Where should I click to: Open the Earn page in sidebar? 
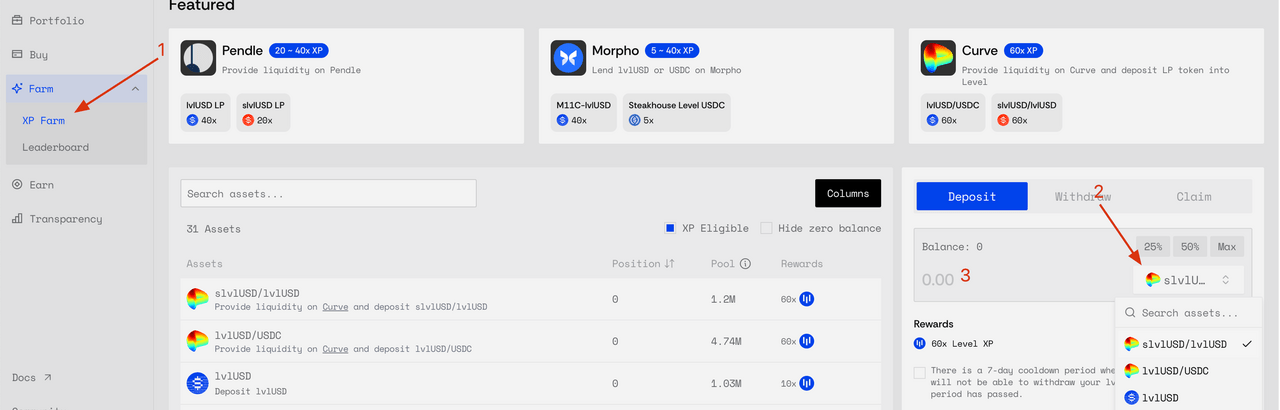42,184
